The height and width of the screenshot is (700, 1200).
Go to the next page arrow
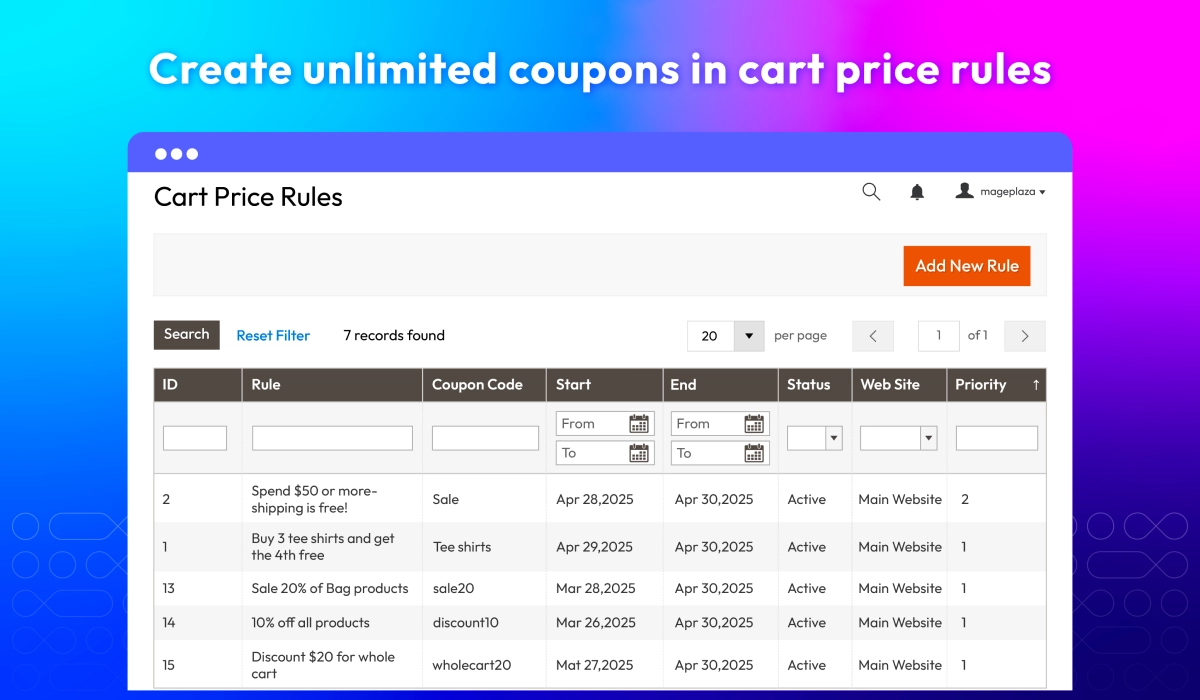(1024, 336)
